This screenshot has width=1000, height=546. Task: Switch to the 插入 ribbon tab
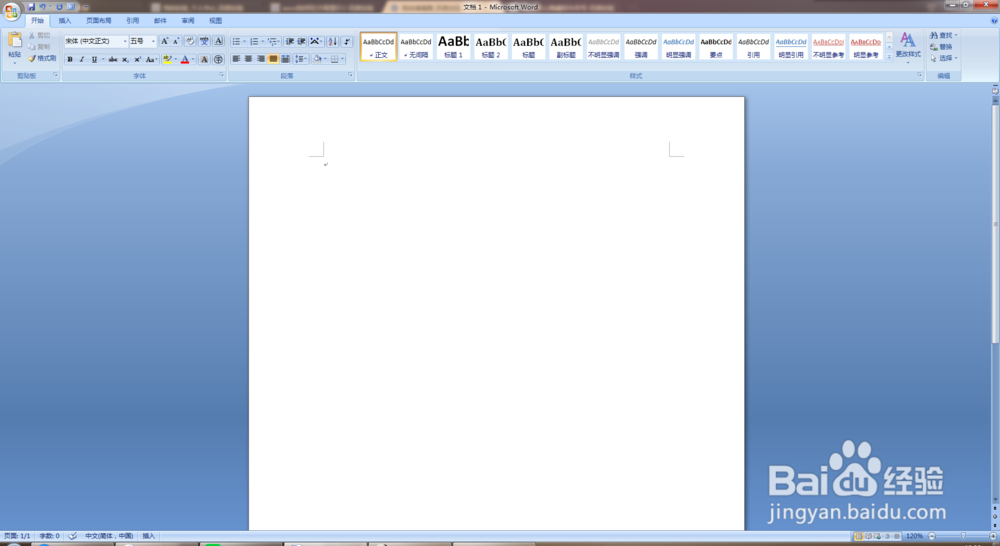click(65, 20)
